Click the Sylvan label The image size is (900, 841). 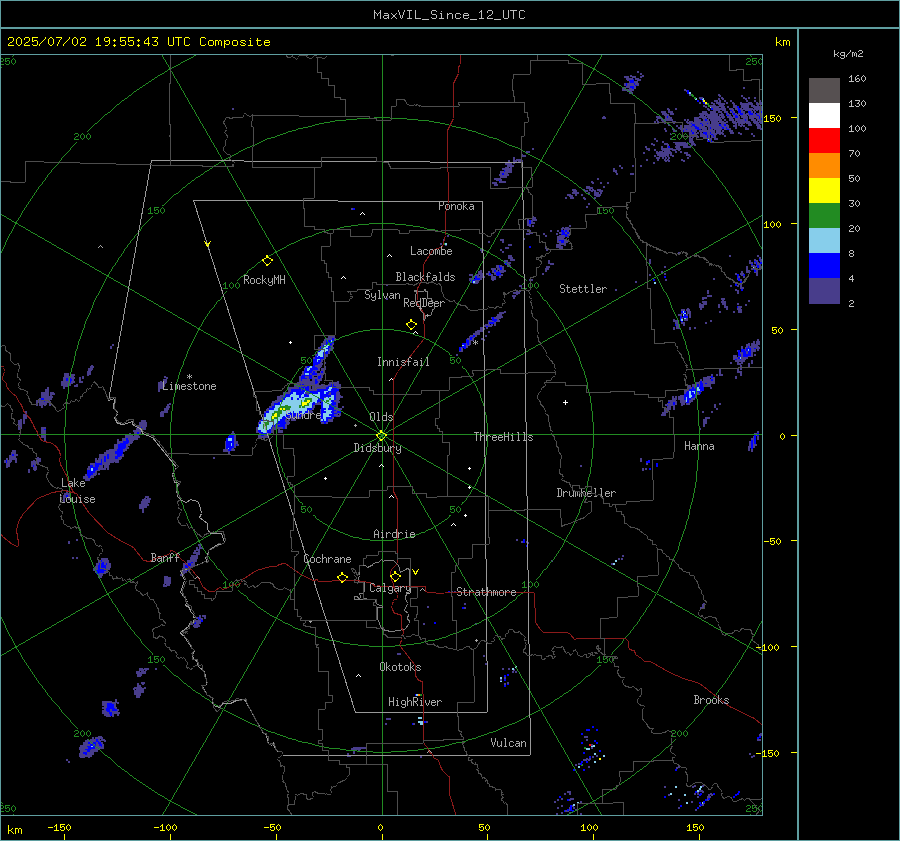(382, 295)
